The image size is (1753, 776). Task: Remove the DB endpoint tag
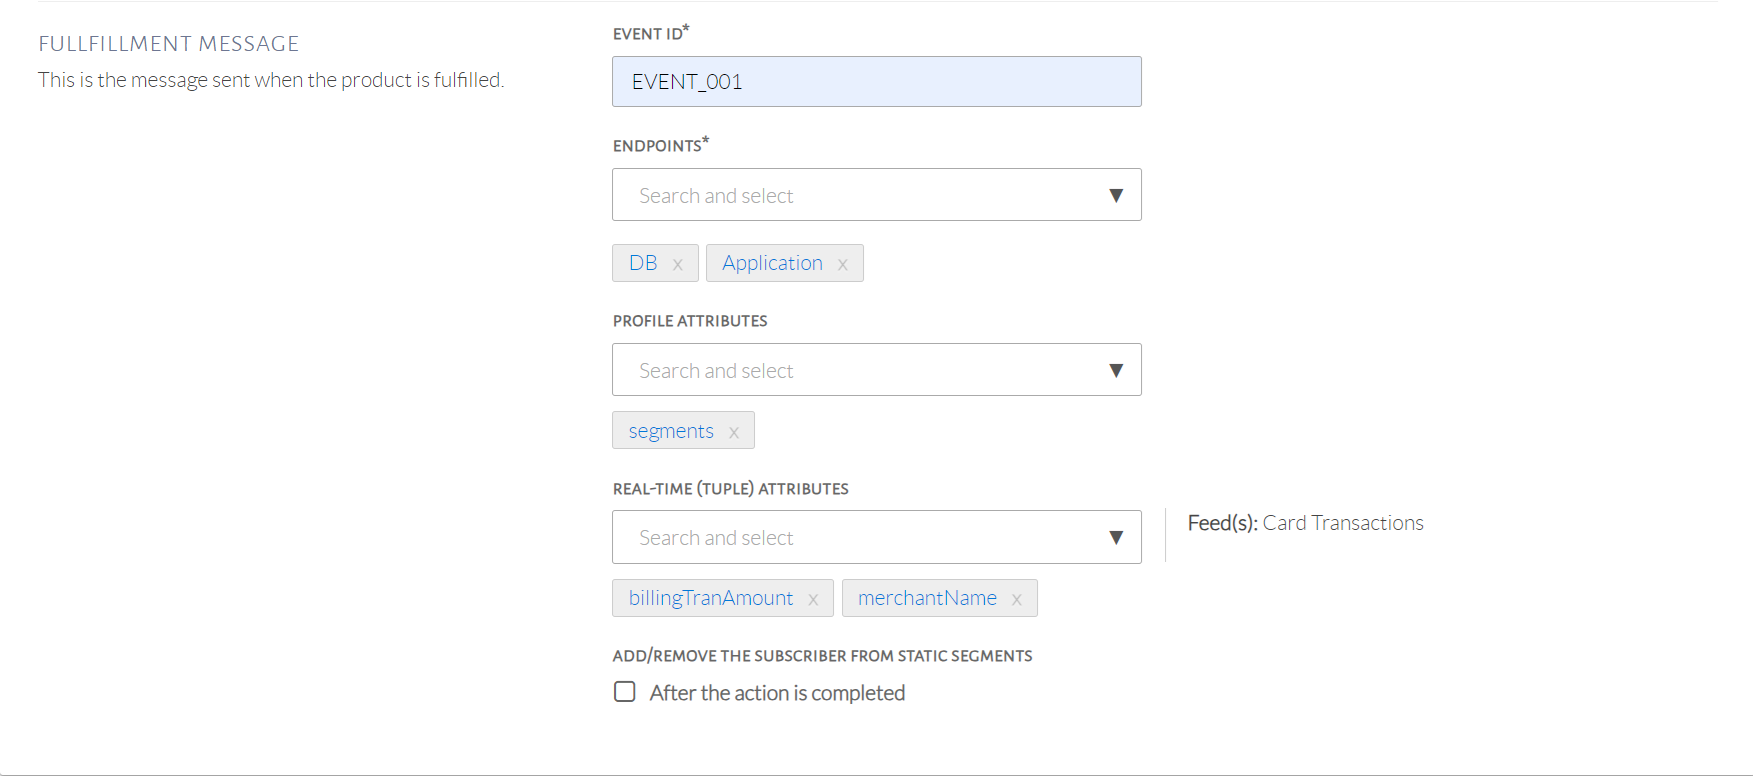coord(678,264)
